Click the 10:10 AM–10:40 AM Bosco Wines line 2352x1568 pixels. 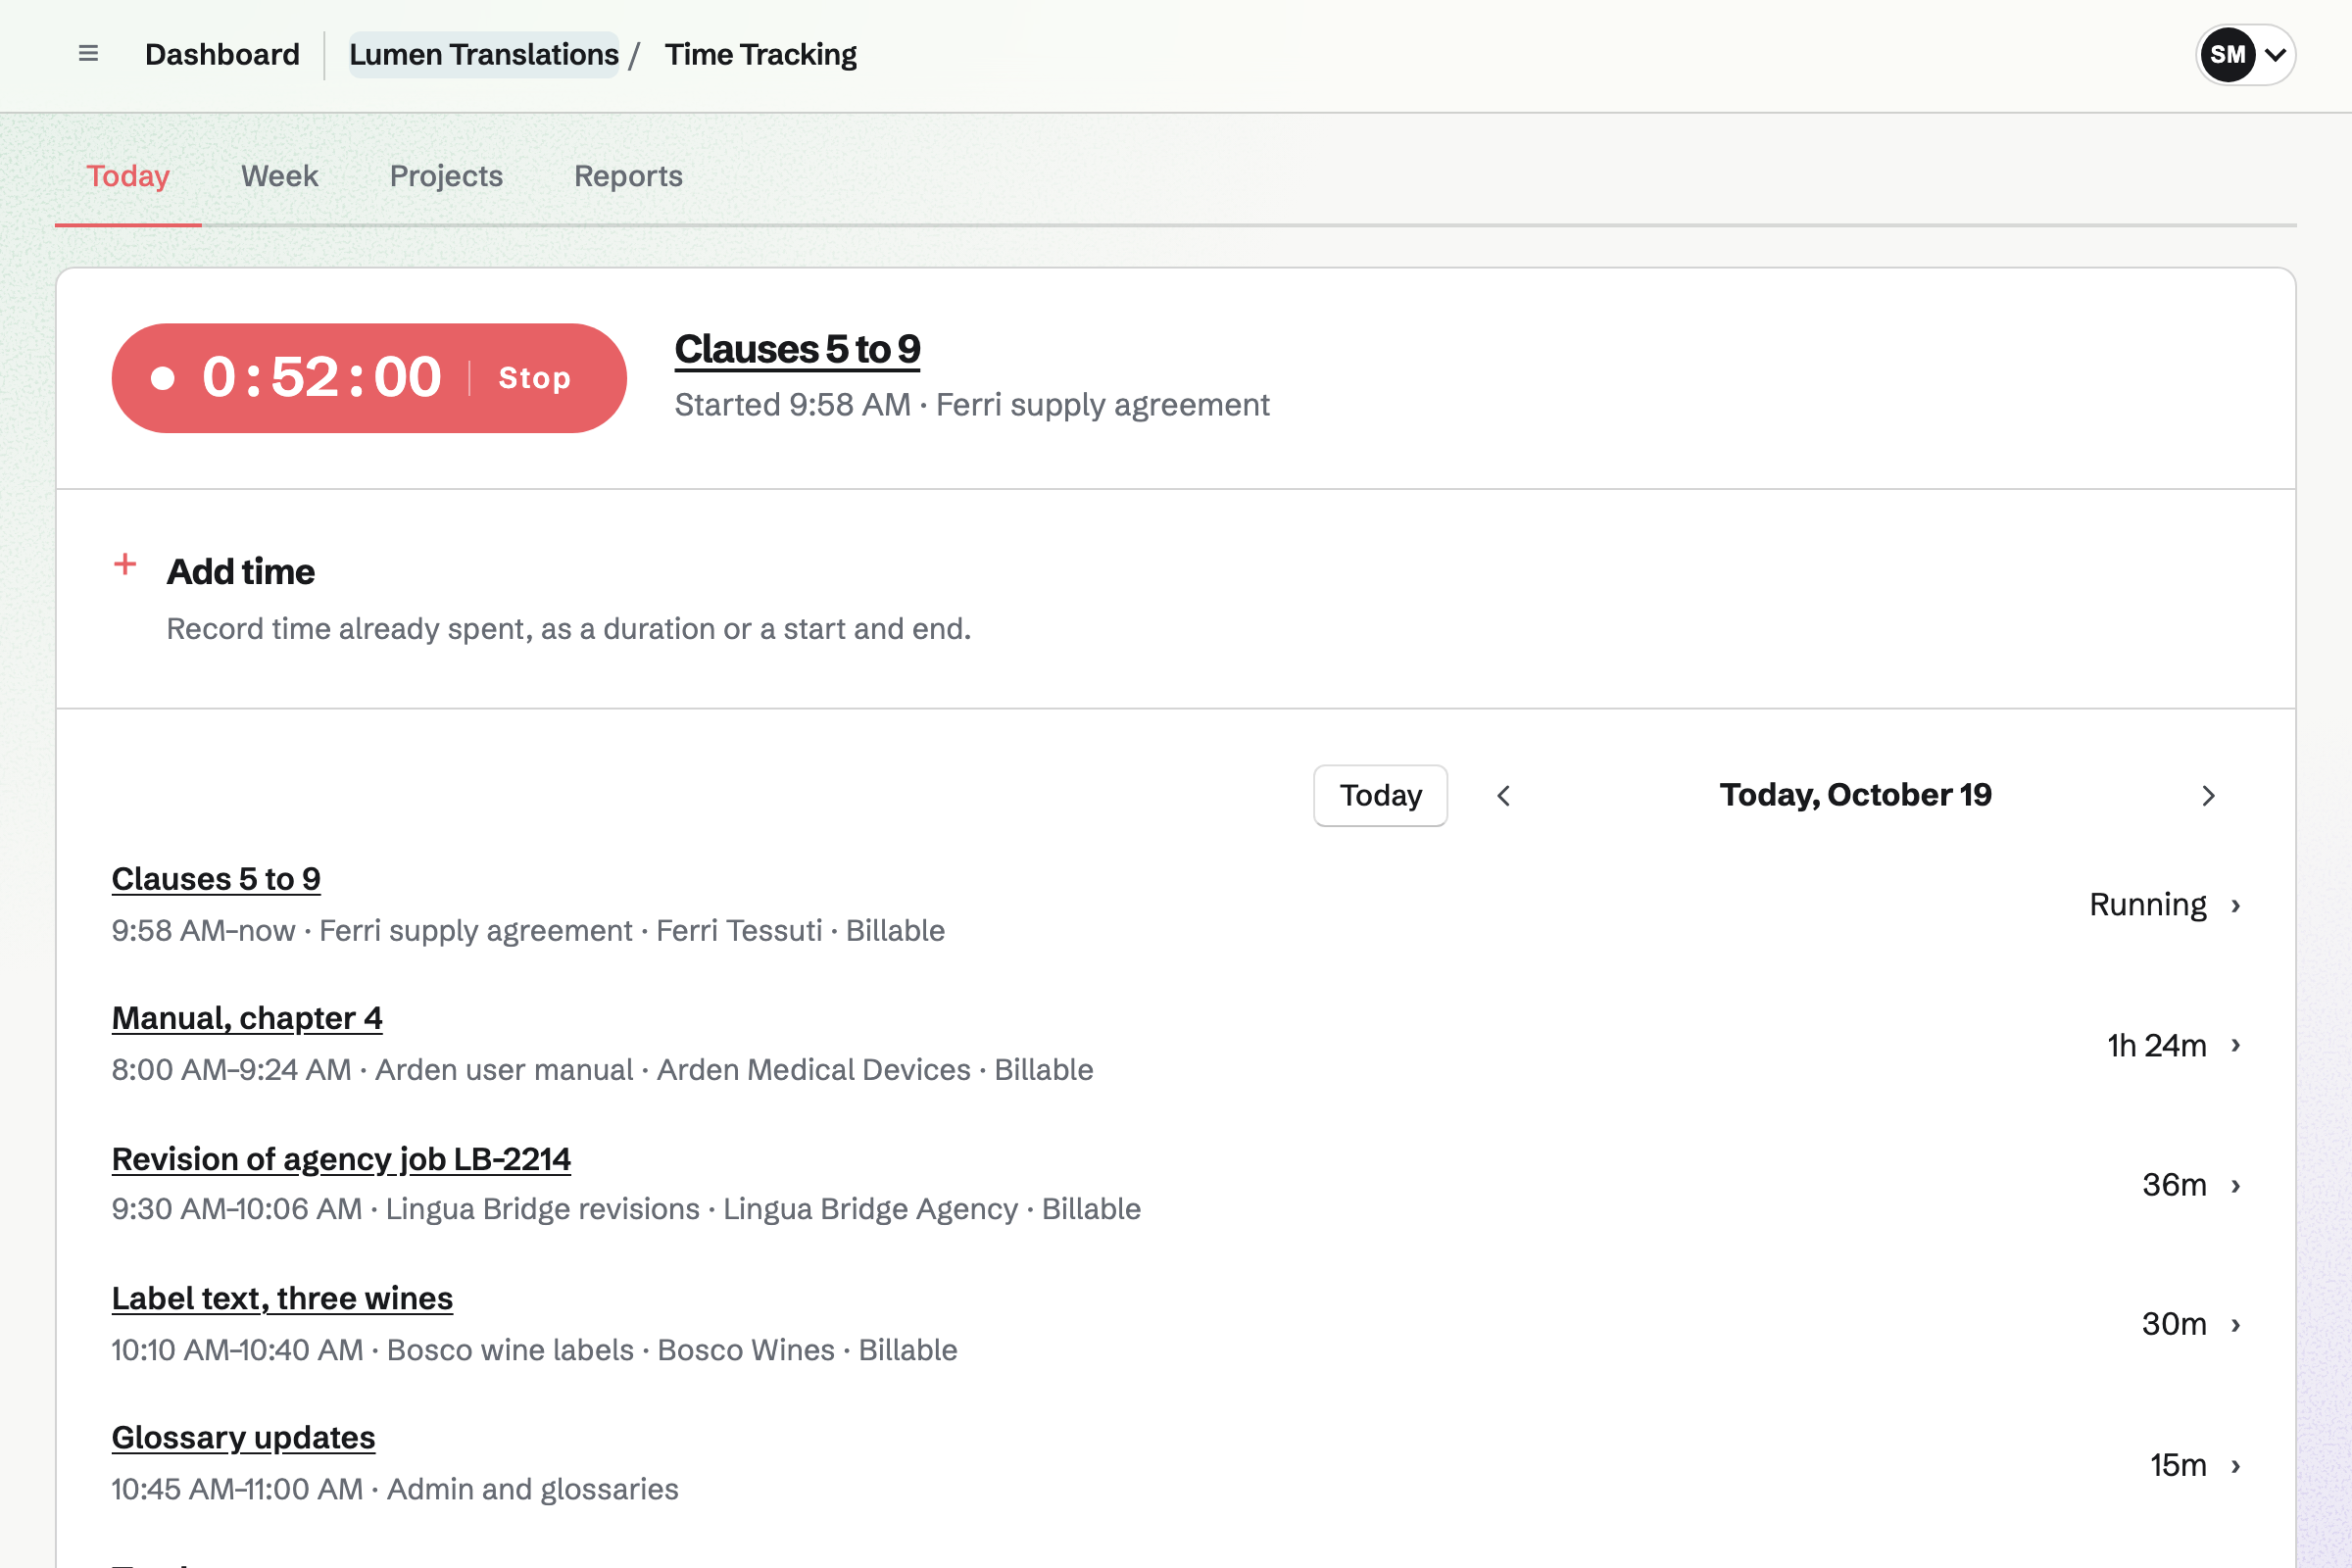(x=534, y=1350)
